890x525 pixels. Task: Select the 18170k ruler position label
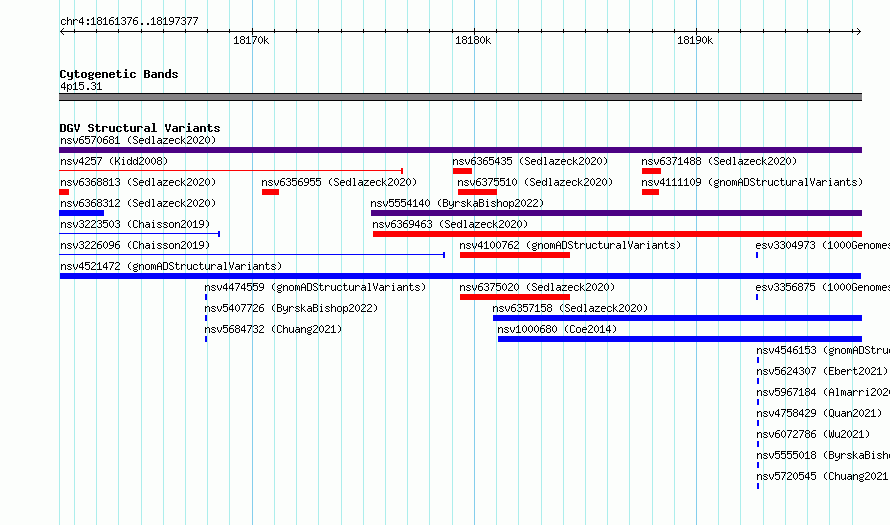click(x=251, y=41)
